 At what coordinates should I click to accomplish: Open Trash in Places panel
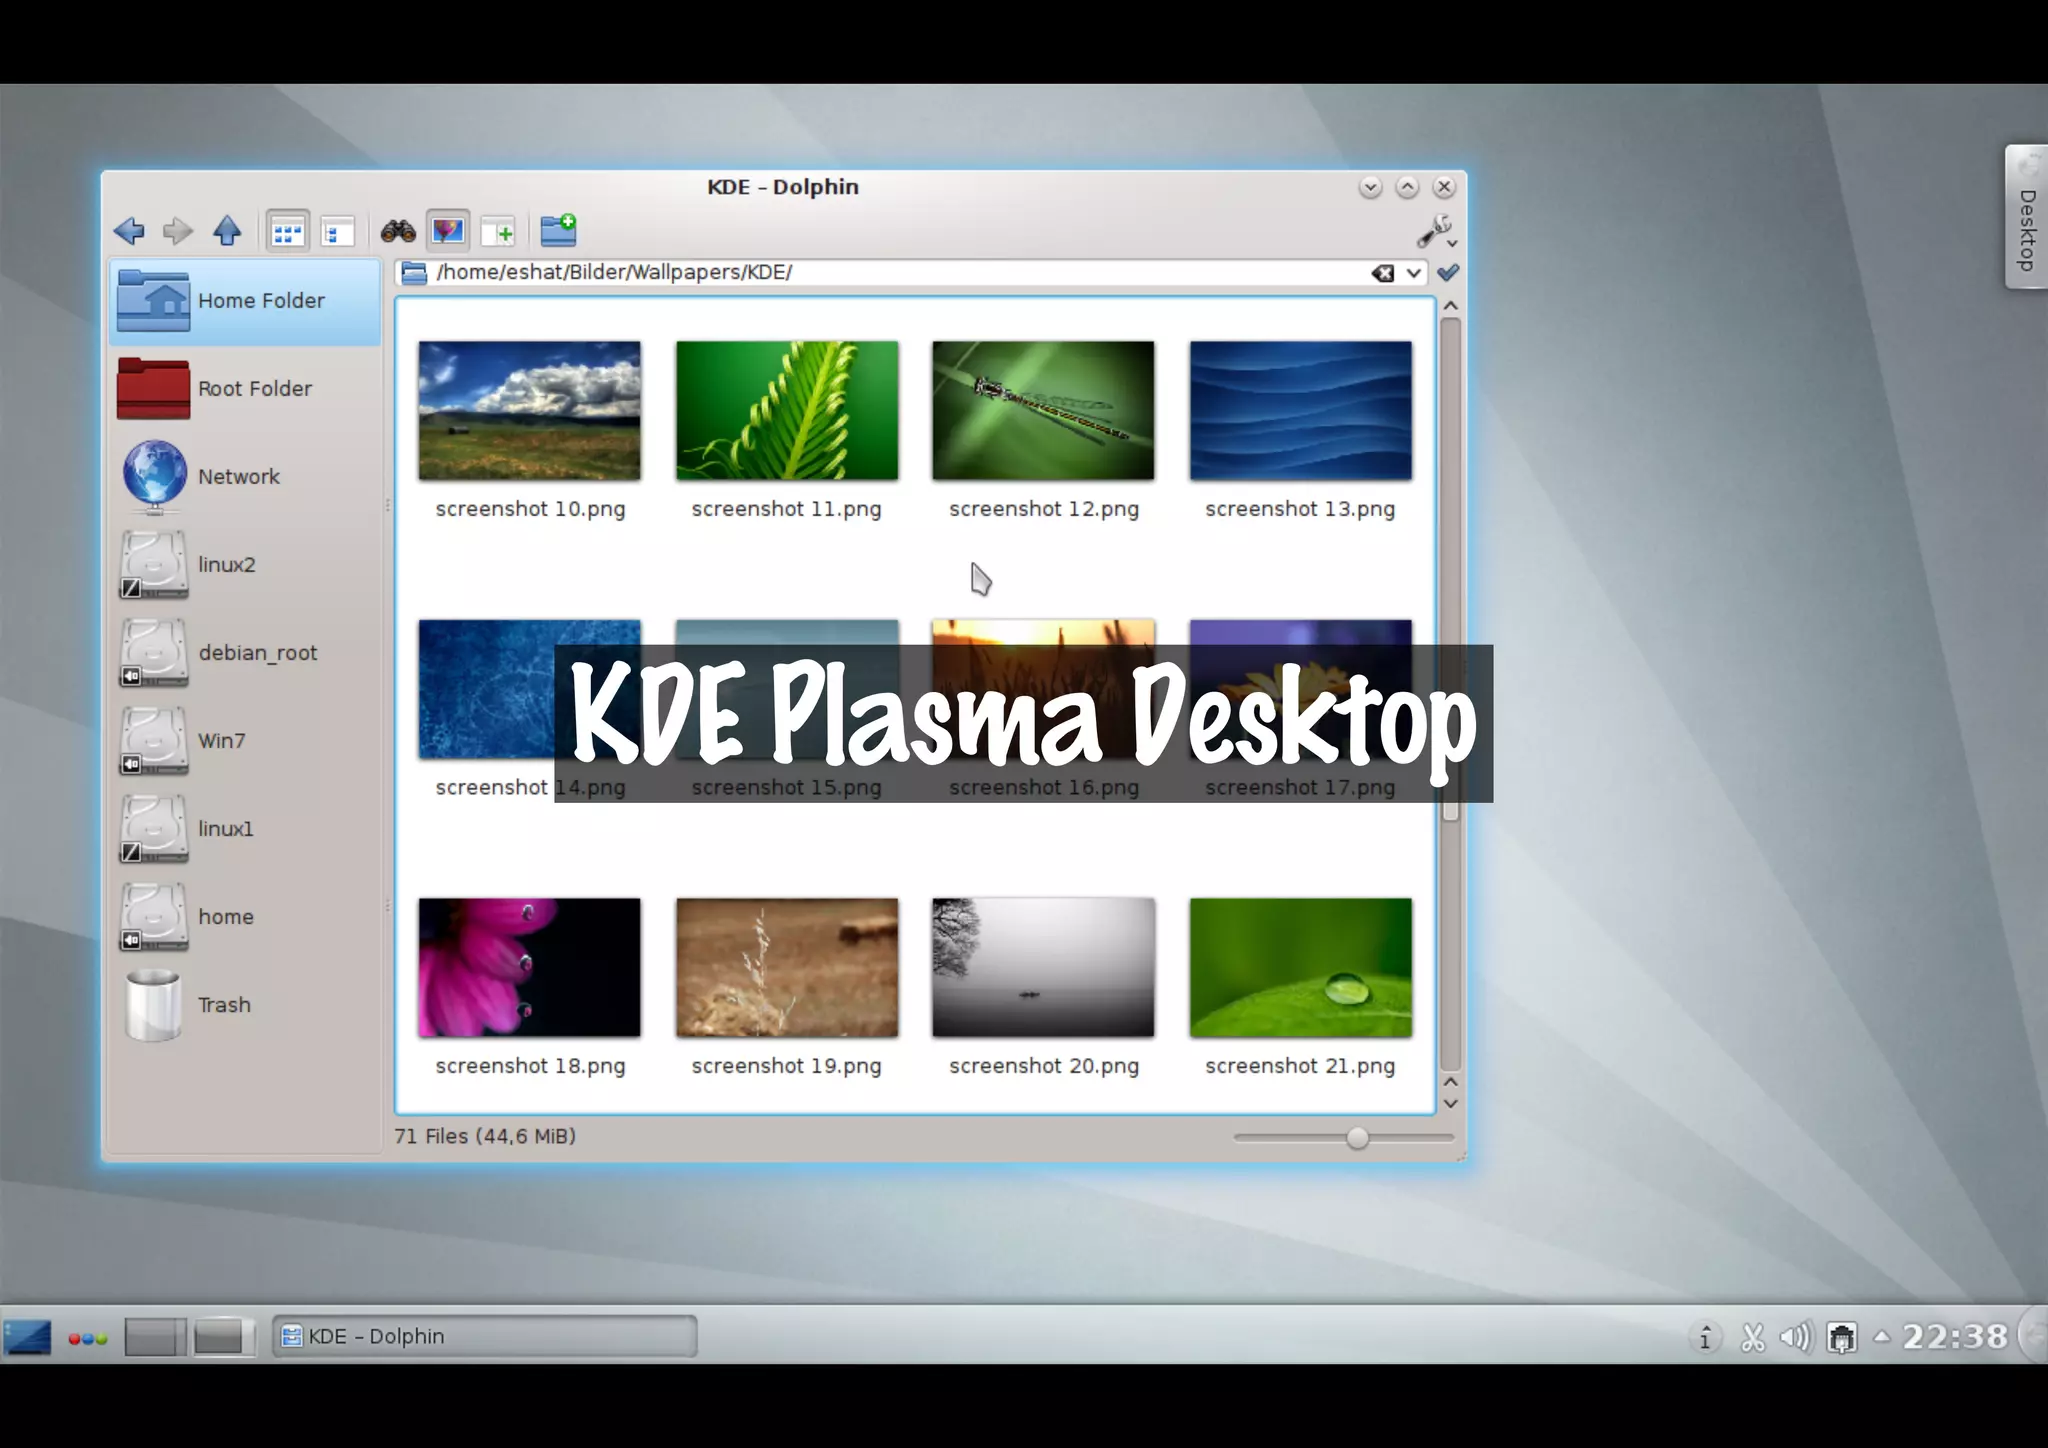(x=245, y=1005)
